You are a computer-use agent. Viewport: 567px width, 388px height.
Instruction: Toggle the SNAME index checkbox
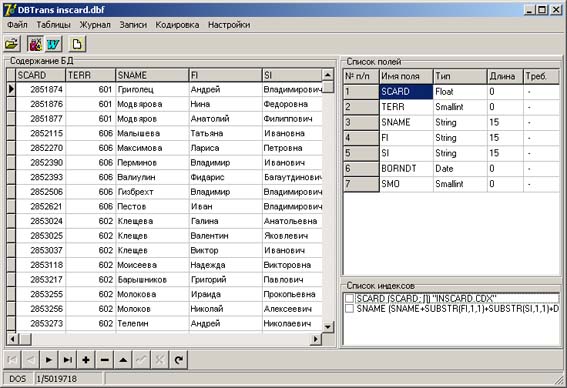(349, 309)
